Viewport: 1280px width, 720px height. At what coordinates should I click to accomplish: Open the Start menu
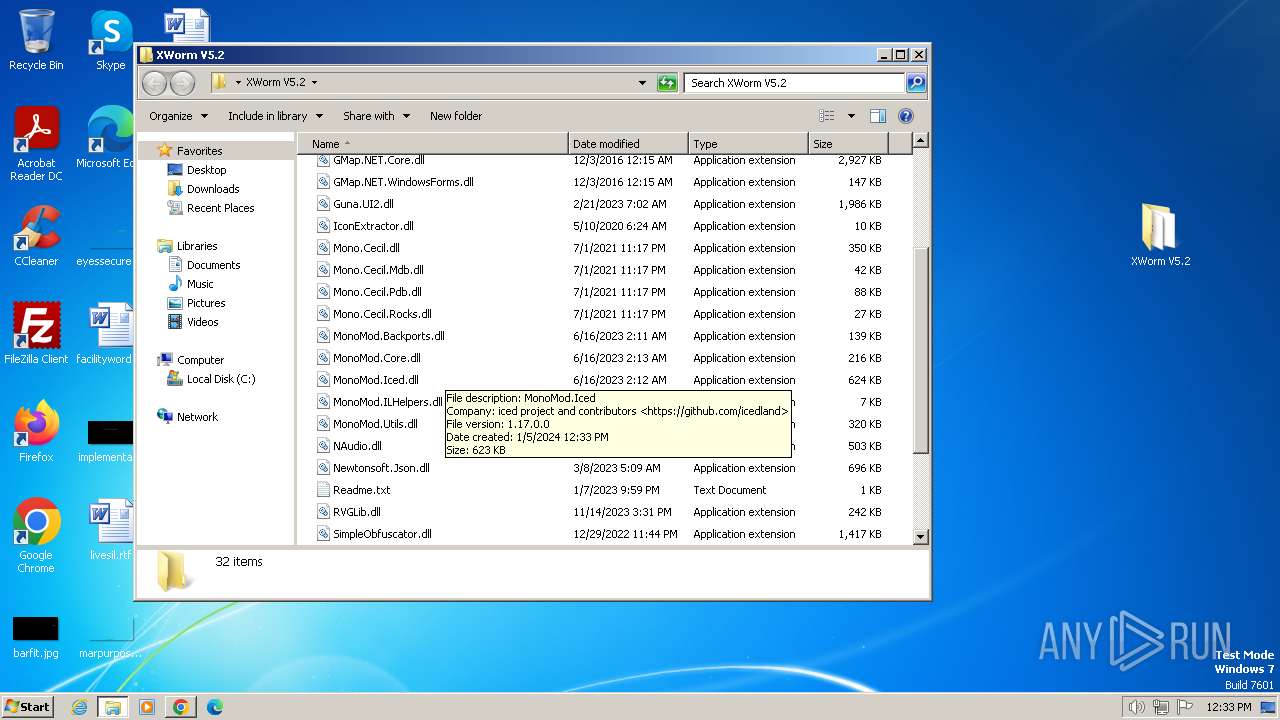tap(28, 707)
